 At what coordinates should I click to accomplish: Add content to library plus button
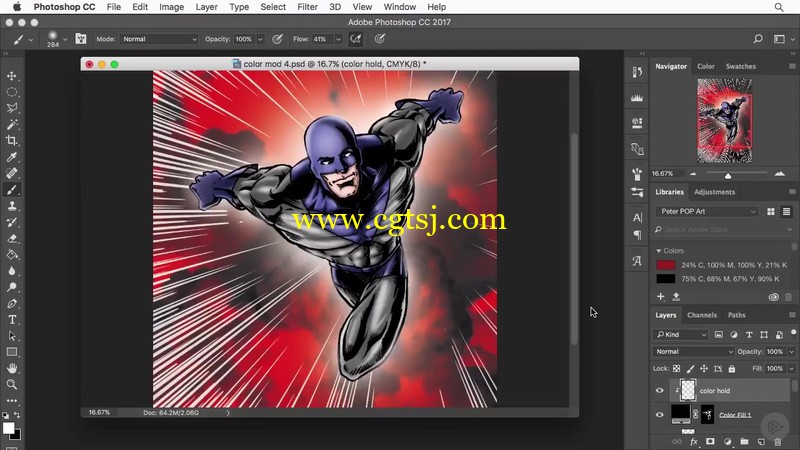pyautogui.click(x=661, y=296)
